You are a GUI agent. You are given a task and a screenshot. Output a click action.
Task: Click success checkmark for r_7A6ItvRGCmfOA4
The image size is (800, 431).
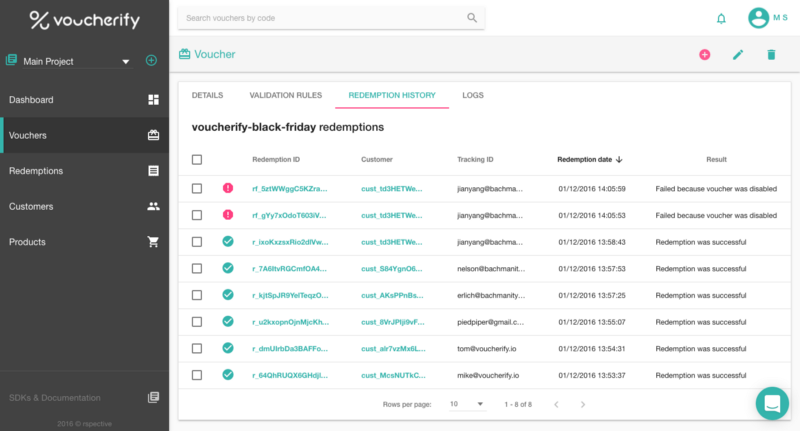pyautogui.click(x=228, y=268)
